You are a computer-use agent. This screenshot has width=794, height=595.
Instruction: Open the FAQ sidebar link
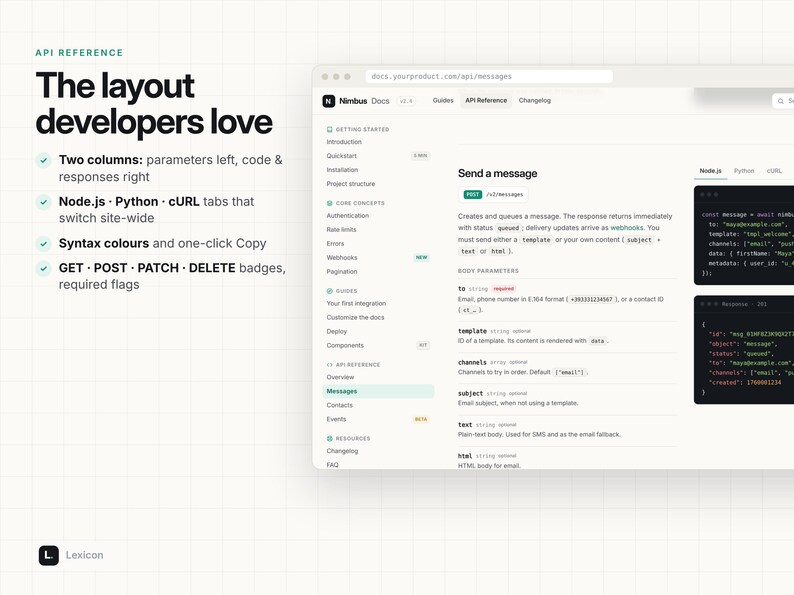pos(332,465)
